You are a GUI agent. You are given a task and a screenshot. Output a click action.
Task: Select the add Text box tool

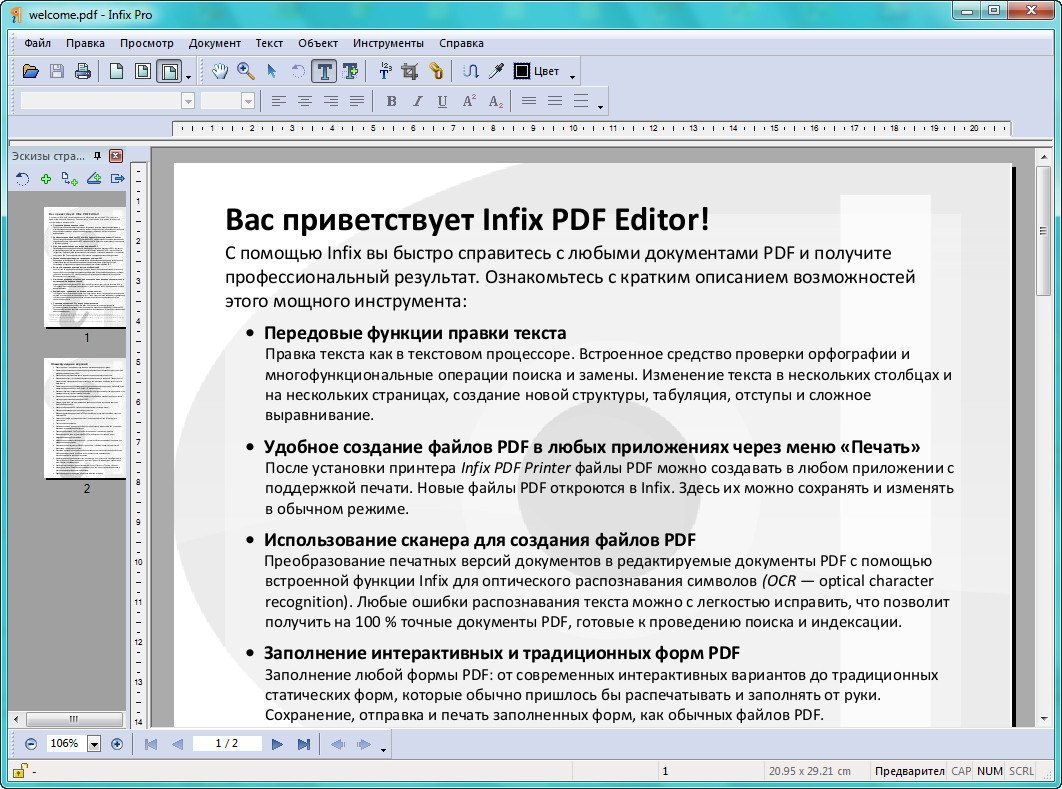pyautogui.click(x=350, y=71)
